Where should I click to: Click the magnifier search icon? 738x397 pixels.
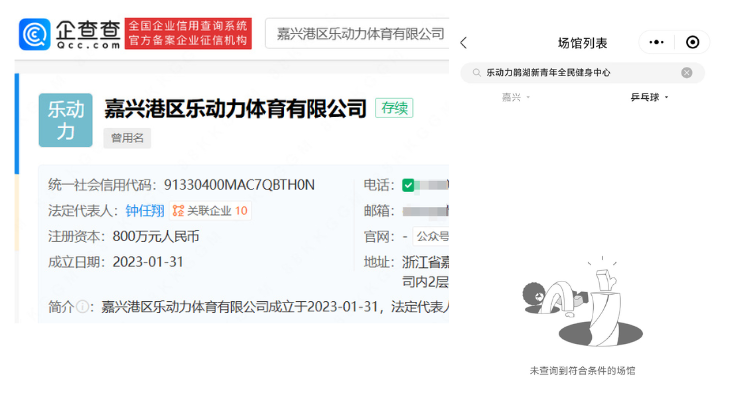(x=477, y=73)
